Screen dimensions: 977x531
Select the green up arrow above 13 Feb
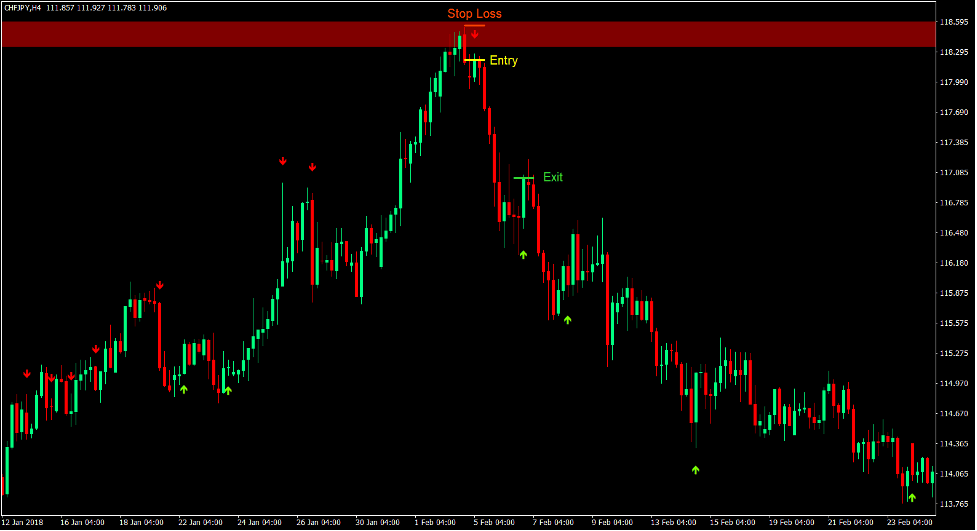[x=695, y=469]
